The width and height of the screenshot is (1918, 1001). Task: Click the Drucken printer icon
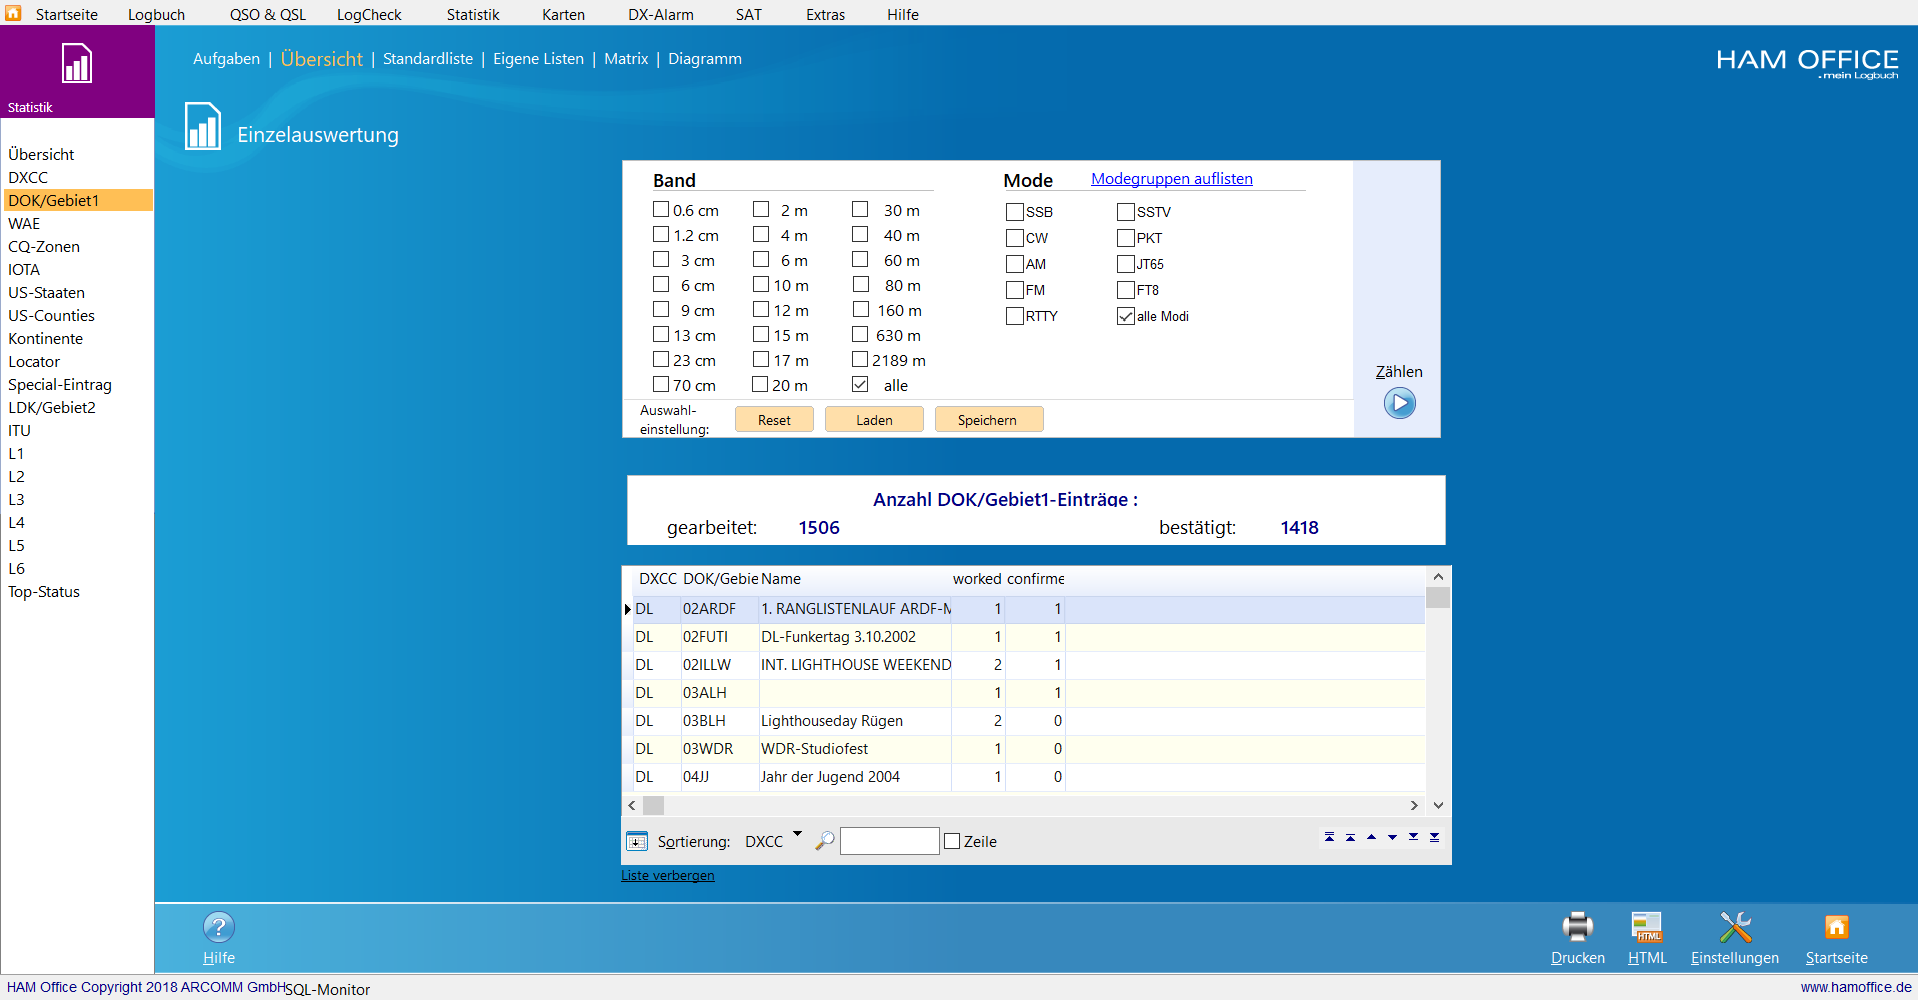[x=1577, y=927]
